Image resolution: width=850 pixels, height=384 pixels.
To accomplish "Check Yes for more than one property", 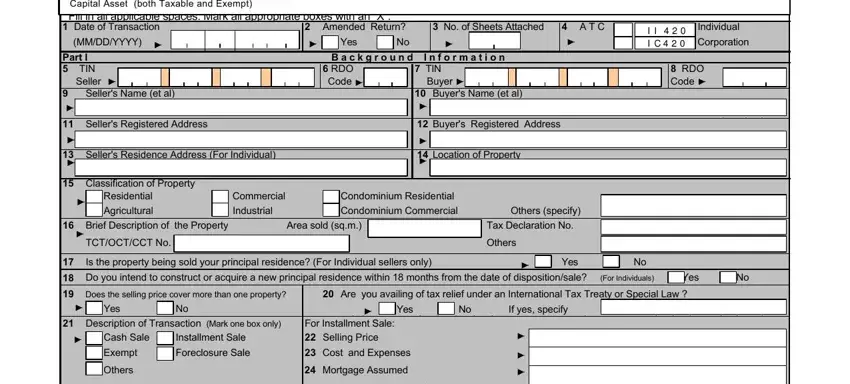I will [94, 308].
